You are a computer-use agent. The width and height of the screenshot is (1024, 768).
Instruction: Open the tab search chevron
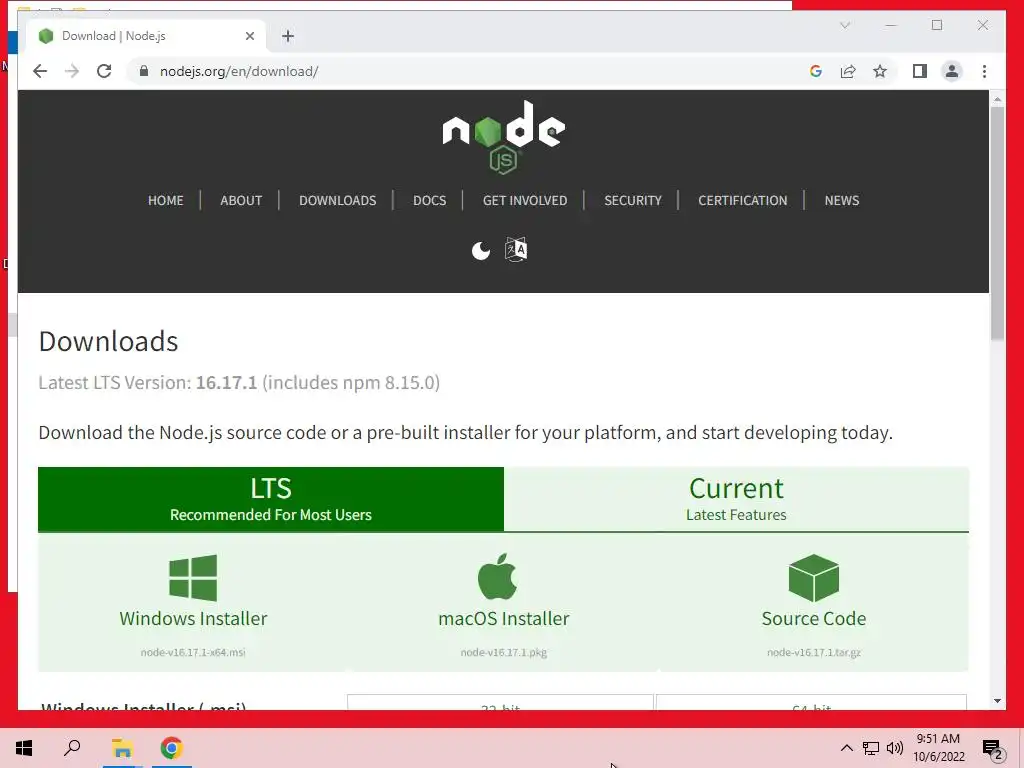[x=845, y=25]
